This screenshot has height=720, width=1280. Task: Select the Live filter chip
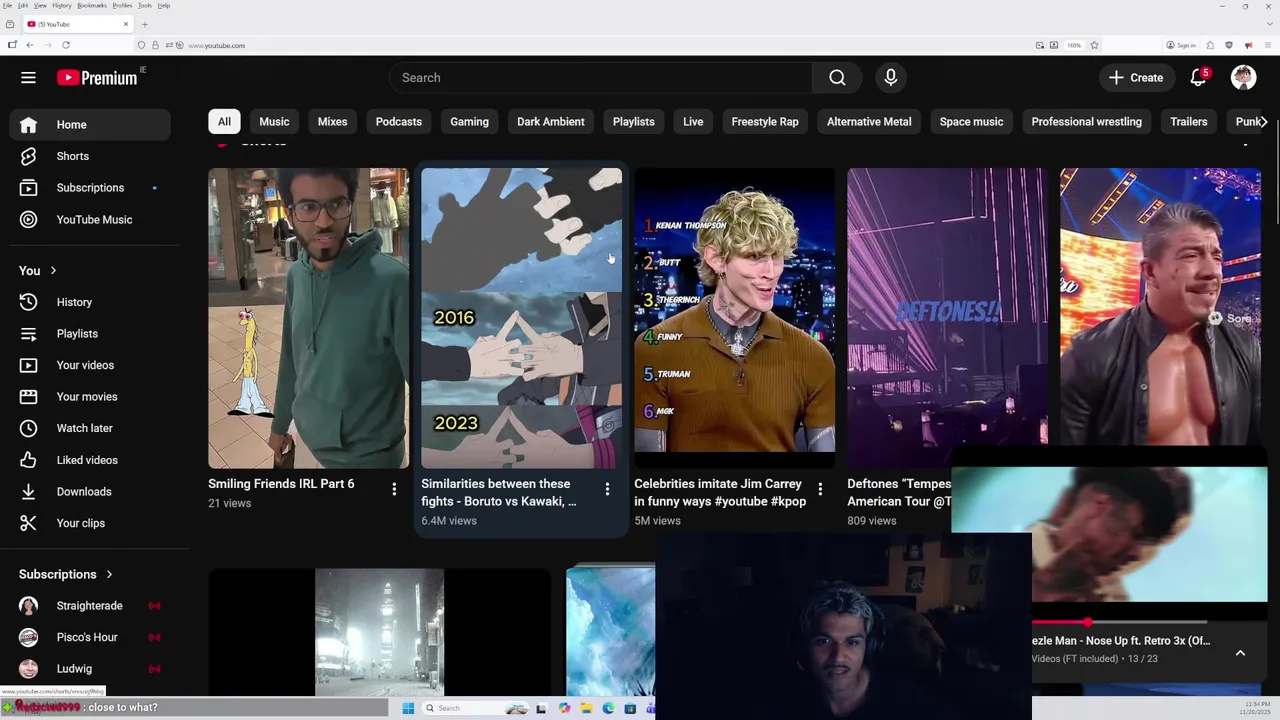click(693, 122)
